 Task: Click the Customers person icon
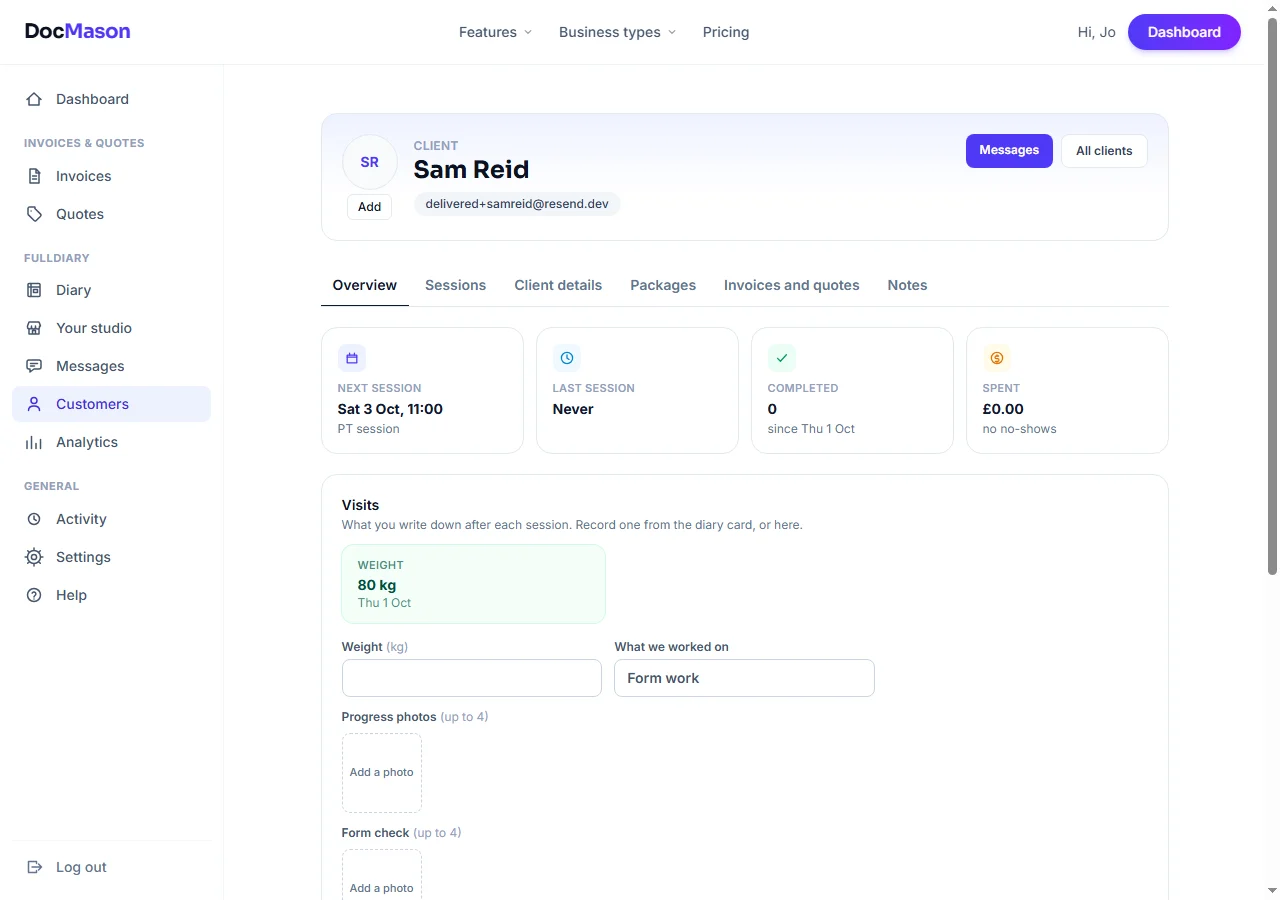click(x=34, y=404)
